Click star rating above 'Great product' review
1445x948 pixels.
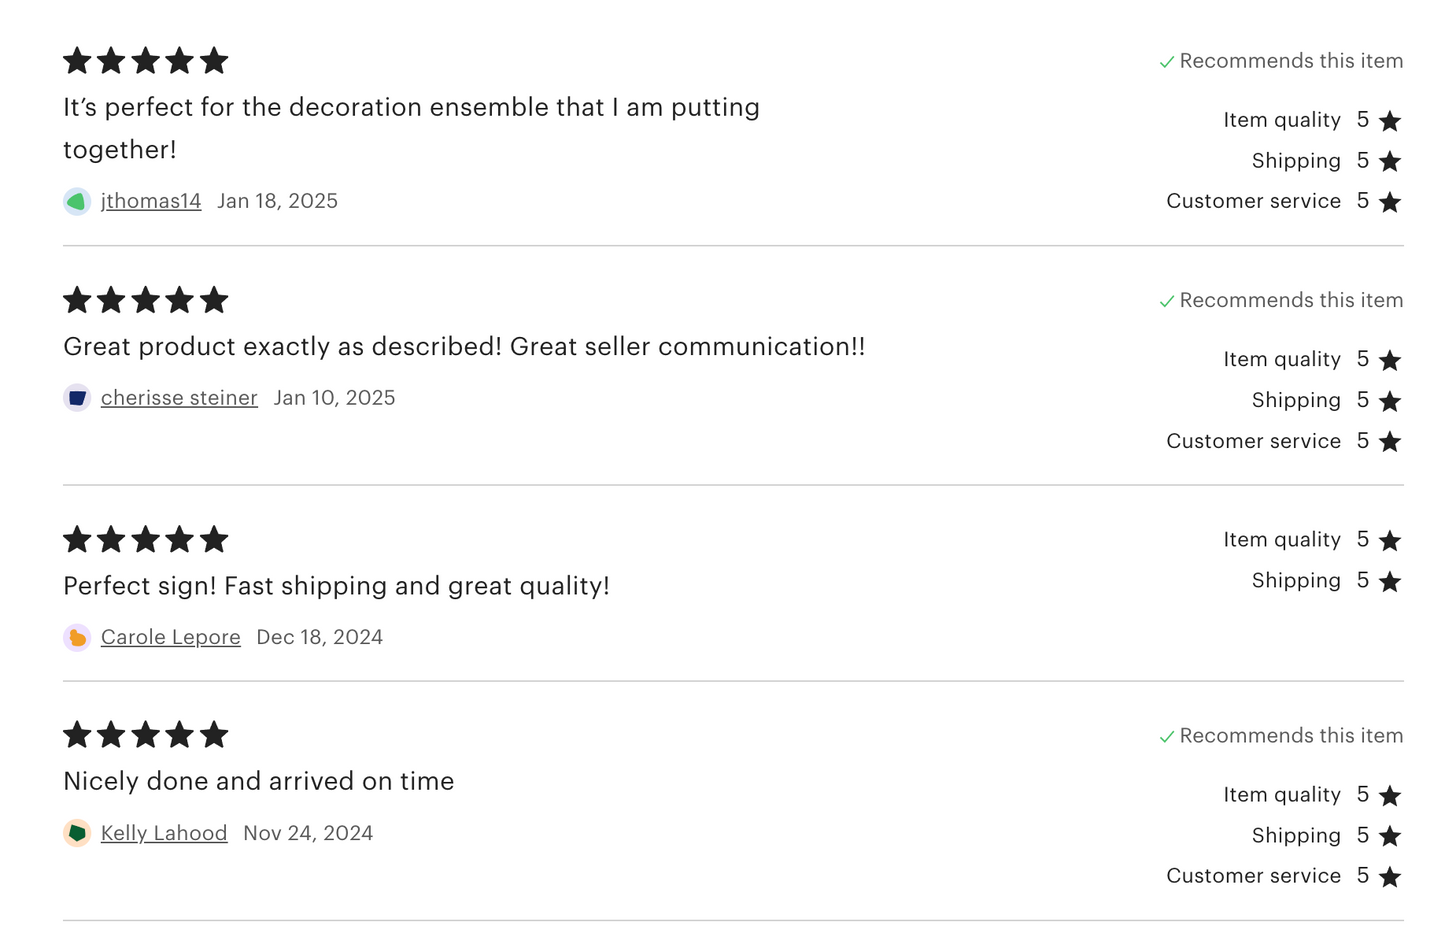146,300
